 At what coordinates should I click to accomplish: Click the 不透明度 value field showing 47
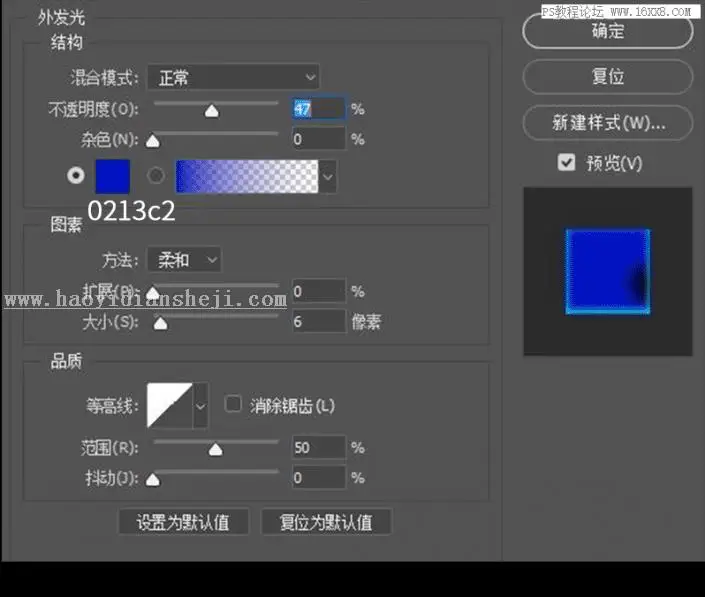[319, 108]
